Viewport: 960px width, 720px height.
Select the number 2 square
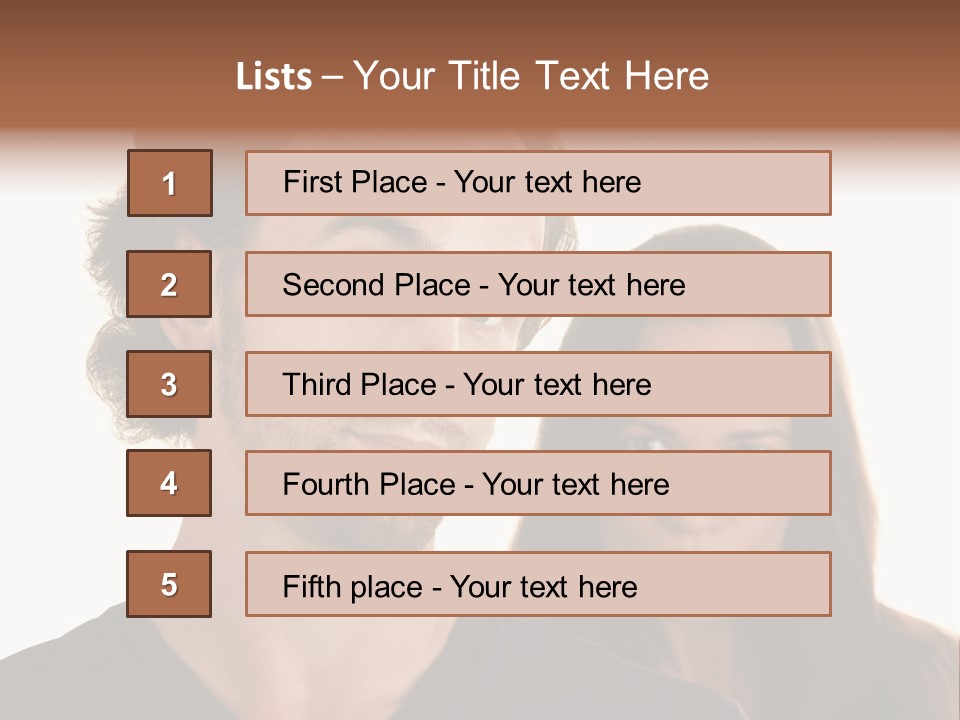point(169,284)
